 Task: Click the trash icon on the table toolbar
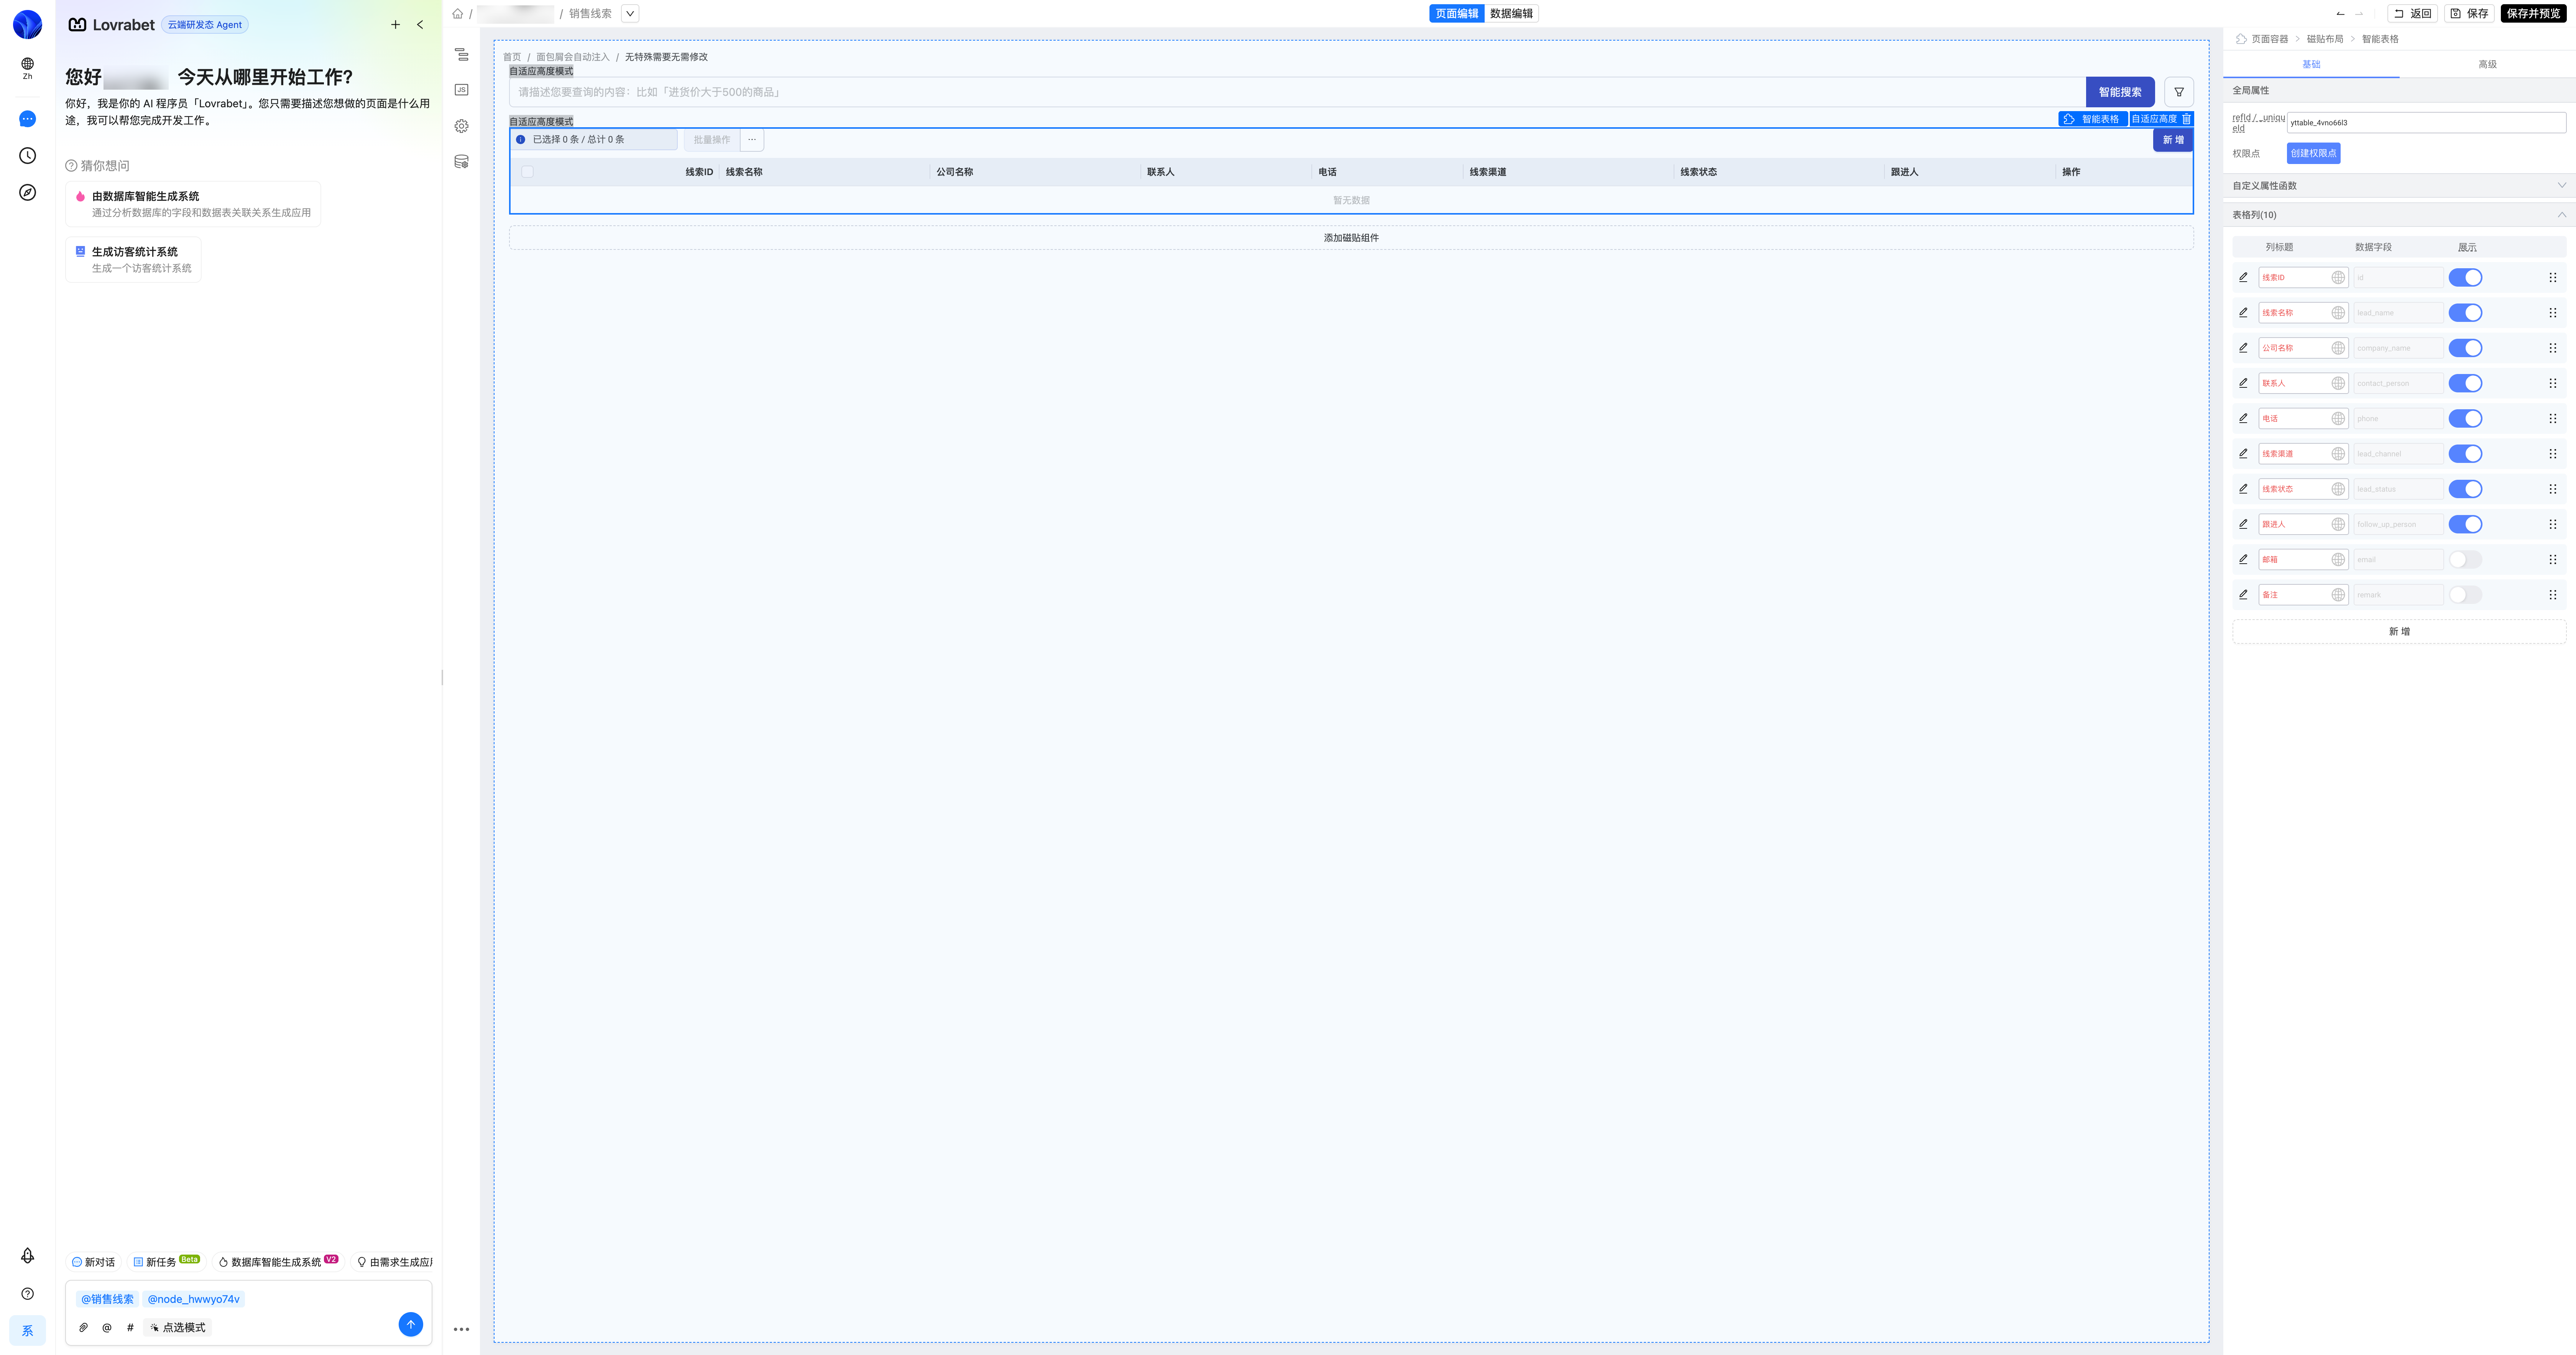2186,119
